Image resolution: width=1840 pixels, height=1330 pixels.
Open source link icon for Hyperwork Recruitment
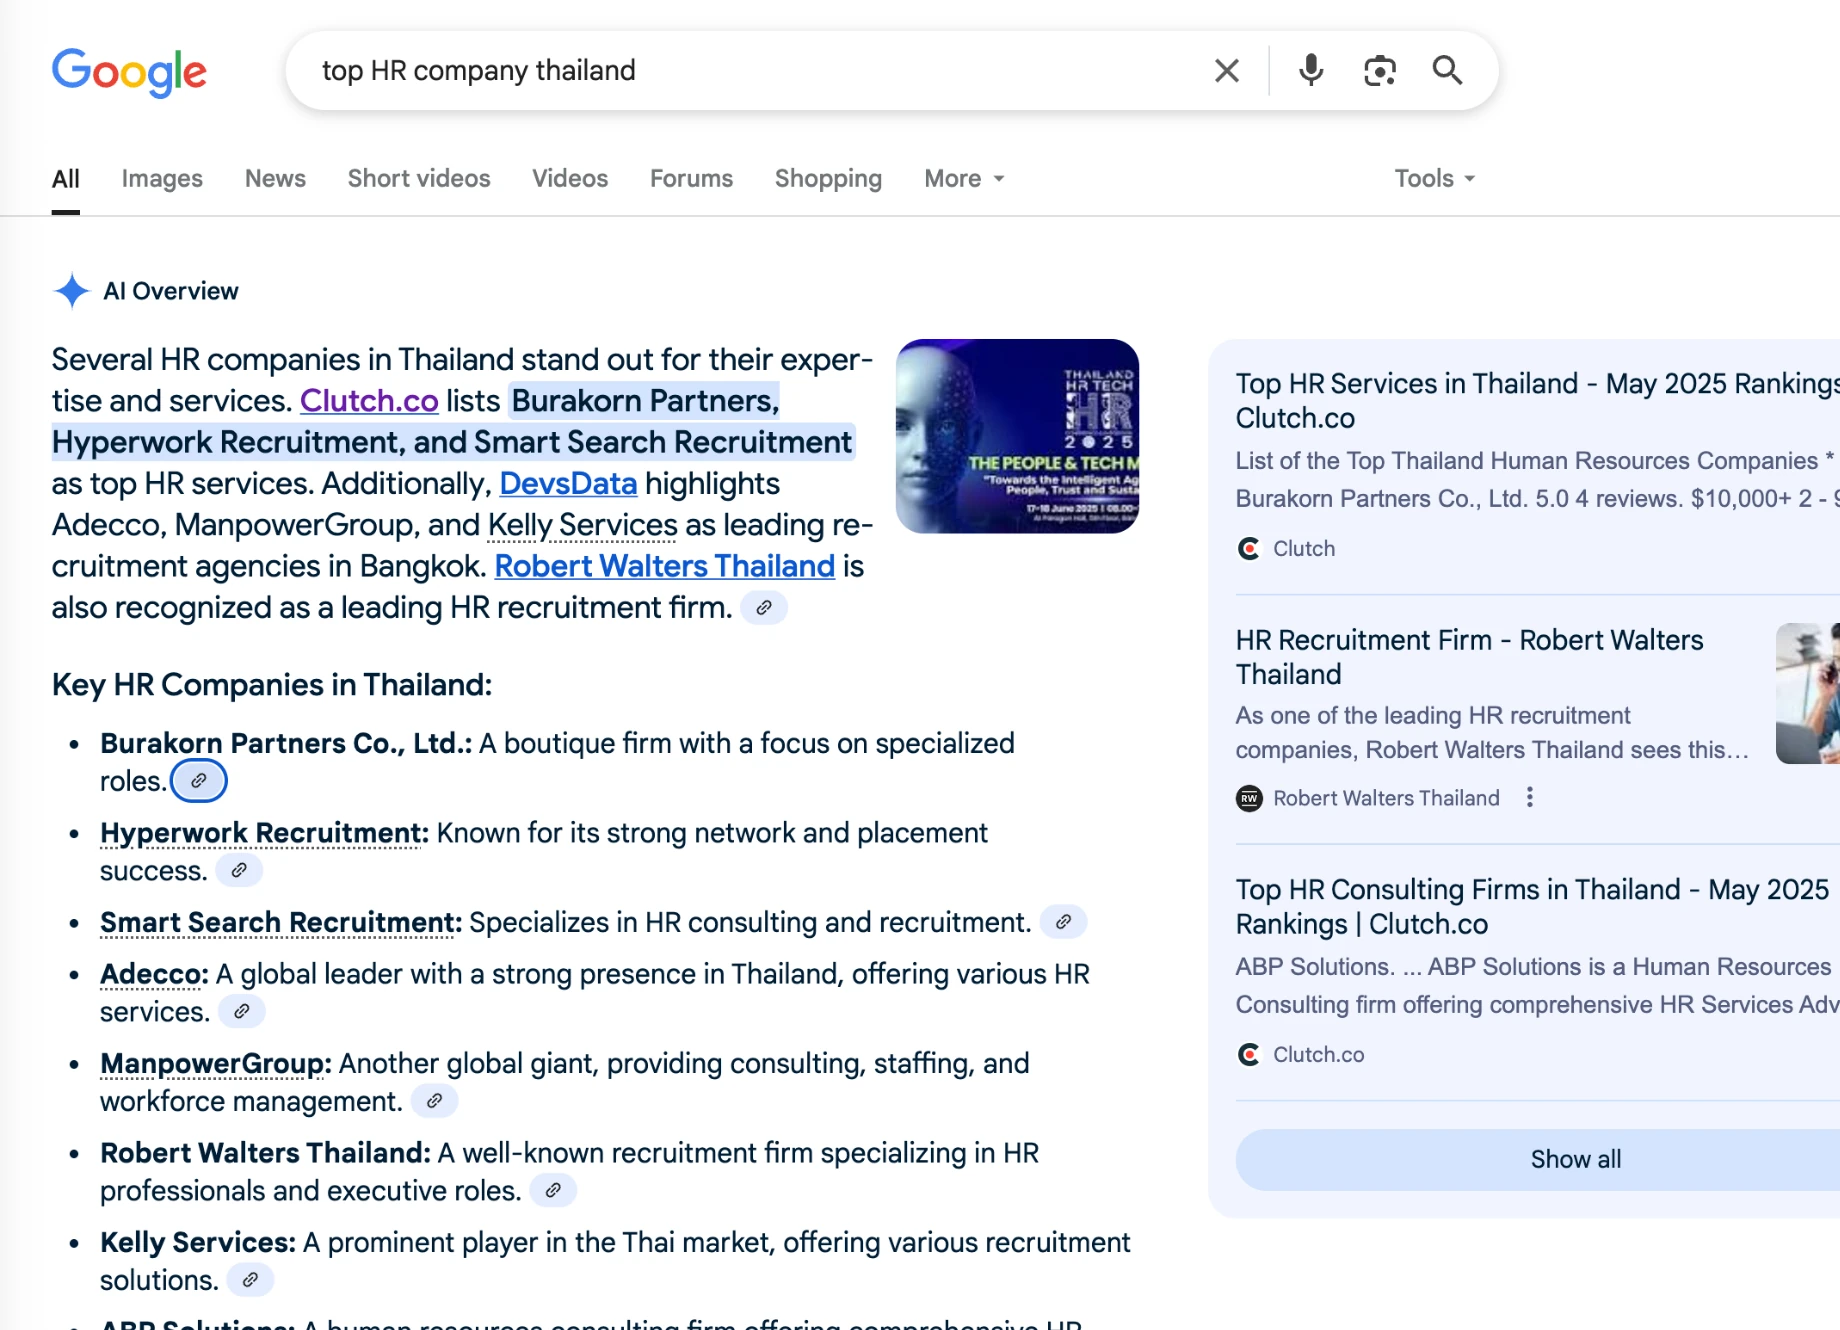click(239, 870)
